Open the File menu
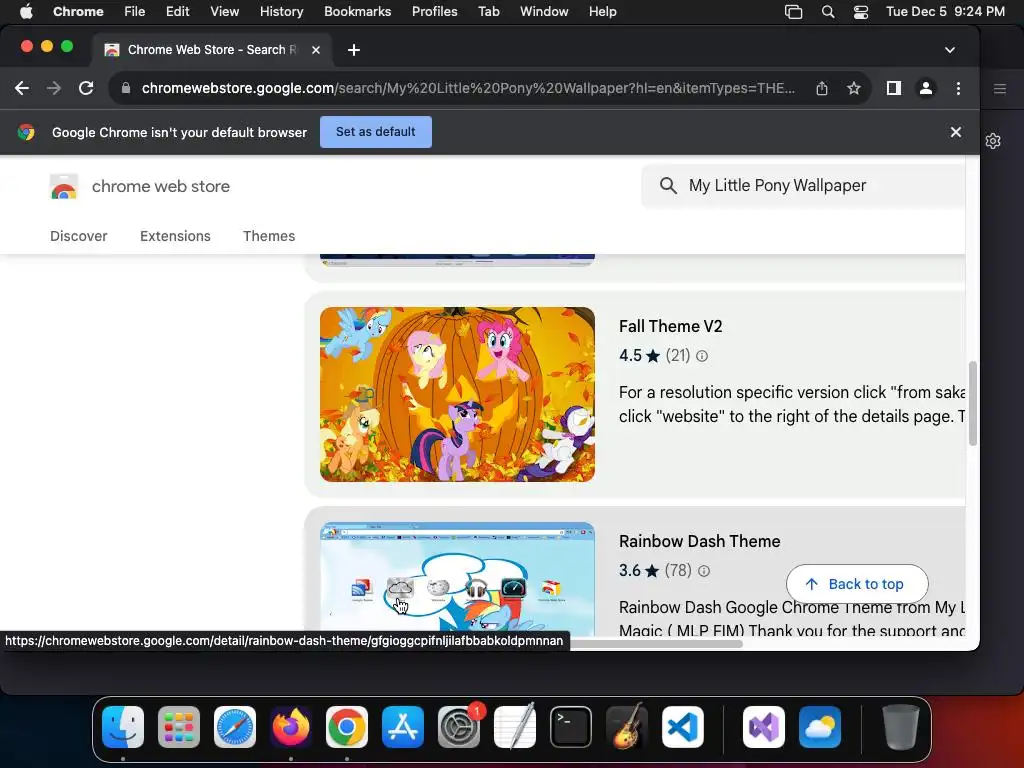 [x=135, y=12]
